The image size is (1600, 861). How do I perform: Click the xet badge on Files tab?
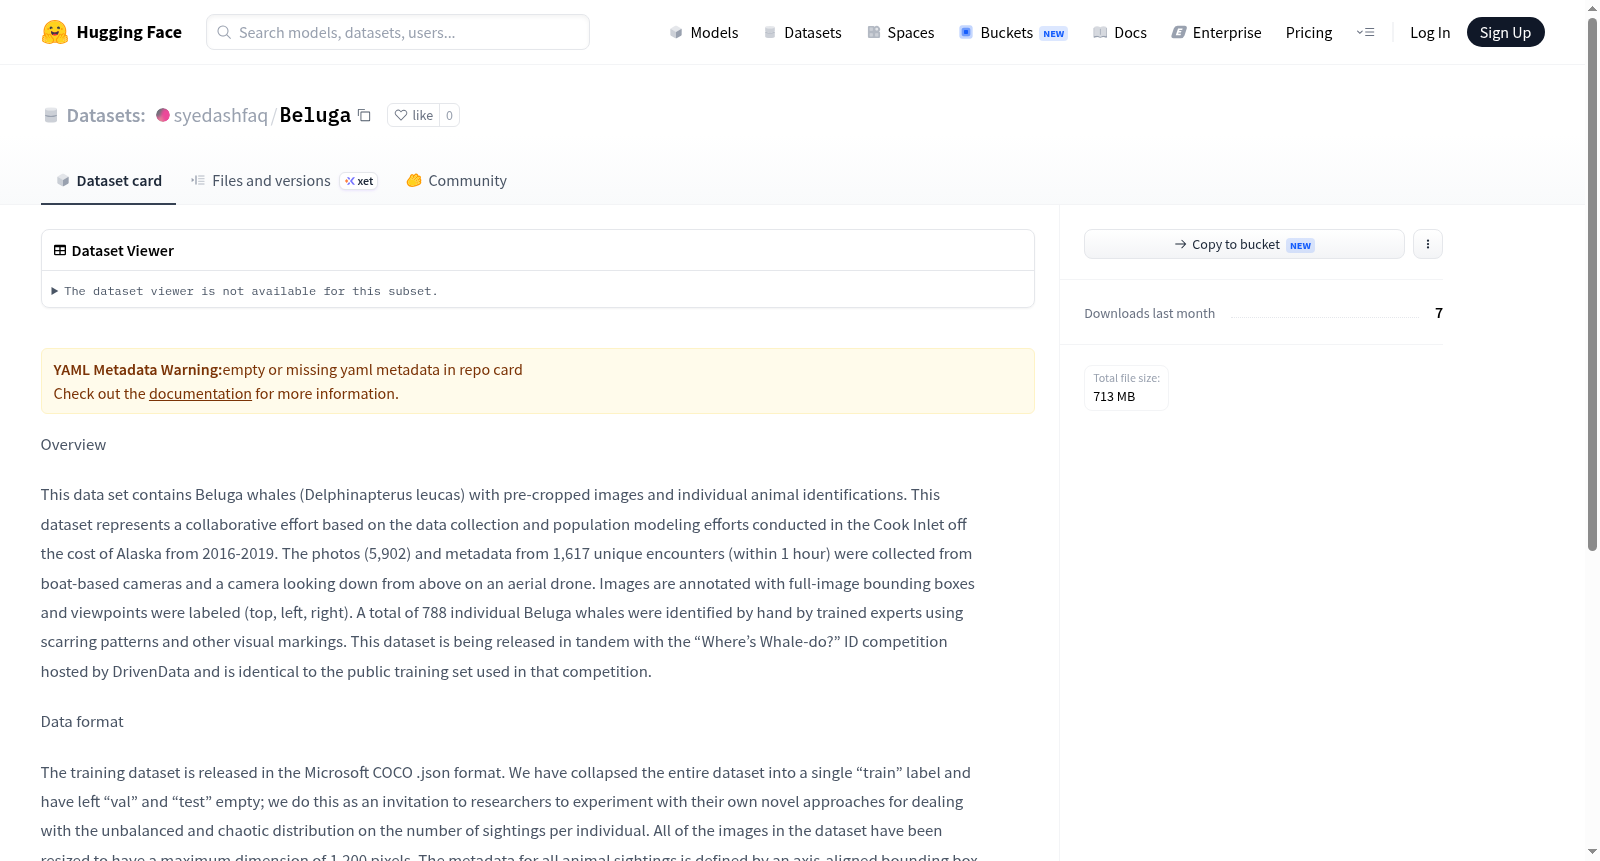click(x=359, y=181)
